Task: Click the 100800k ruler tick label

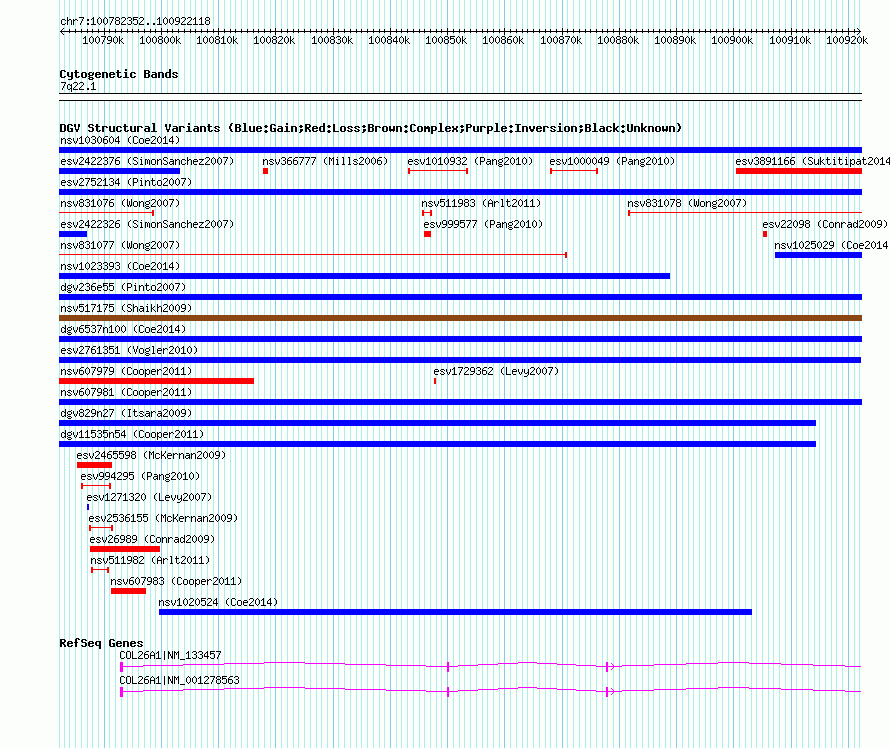Action: 160,40
